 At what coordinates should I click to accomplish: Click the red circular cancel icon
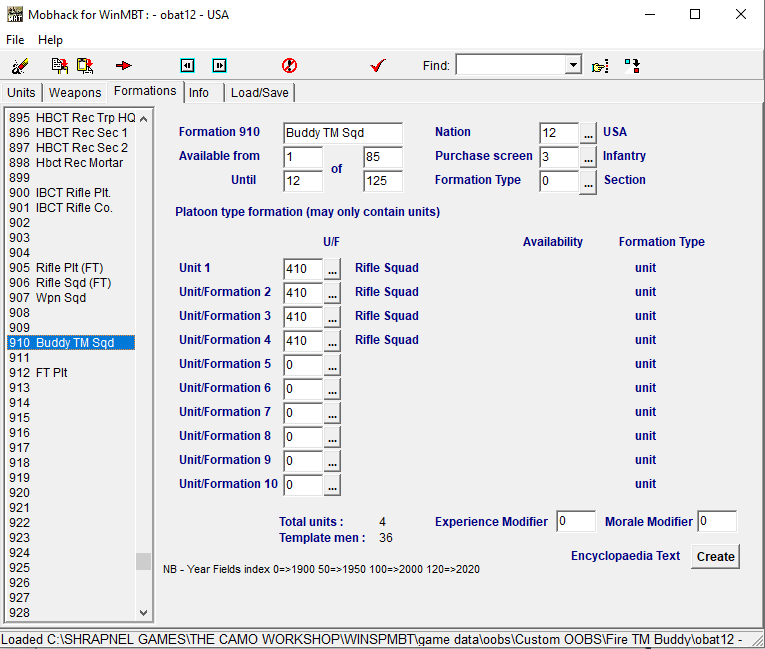[x=289, y=66]
